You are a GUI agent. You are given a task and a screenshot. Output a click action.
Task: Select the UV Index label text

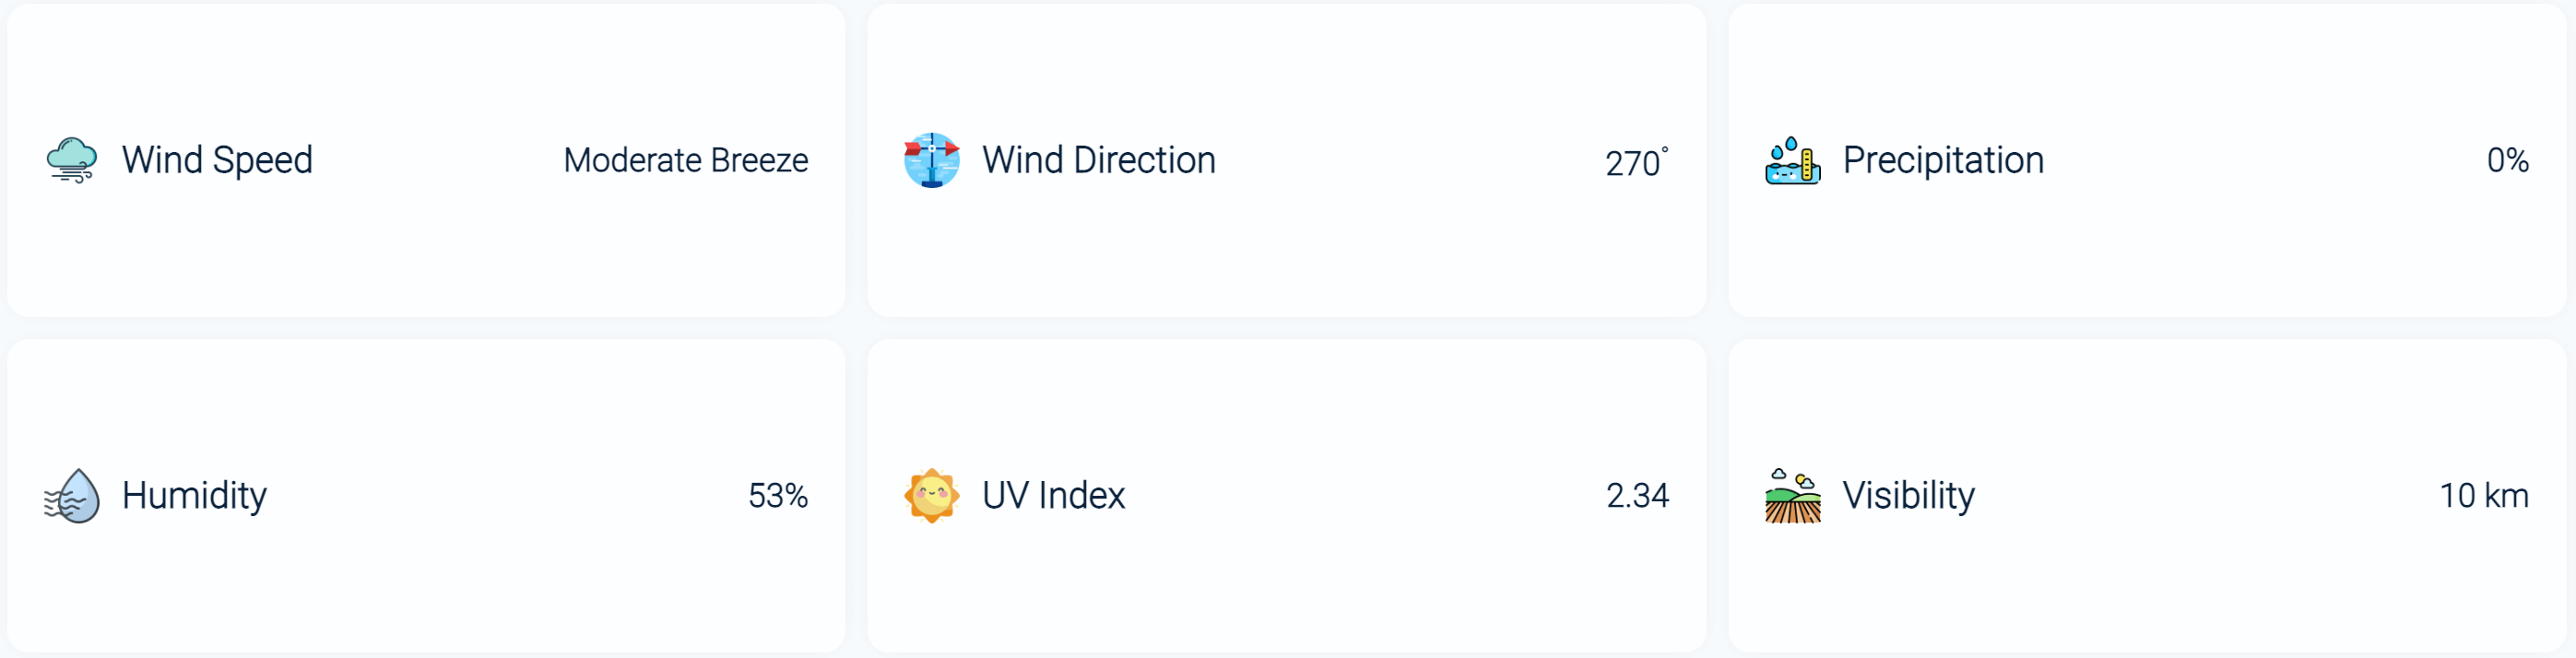tap(1053, 496)
